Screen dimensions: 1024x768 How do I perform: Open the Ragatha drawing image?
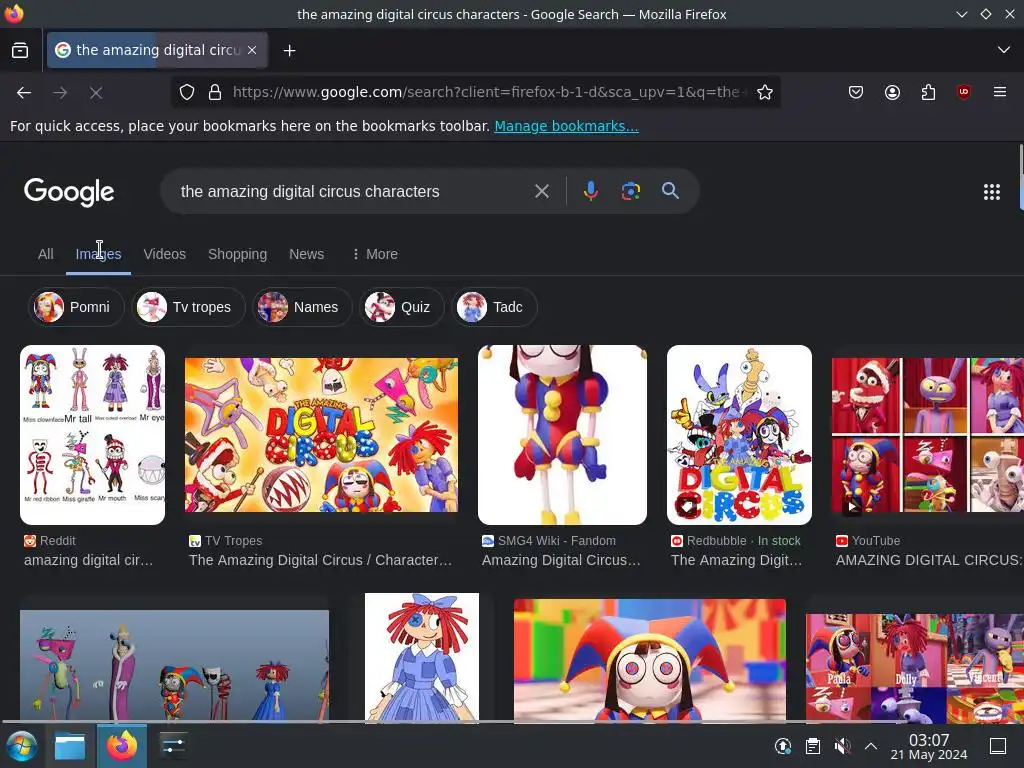point(422,657)
